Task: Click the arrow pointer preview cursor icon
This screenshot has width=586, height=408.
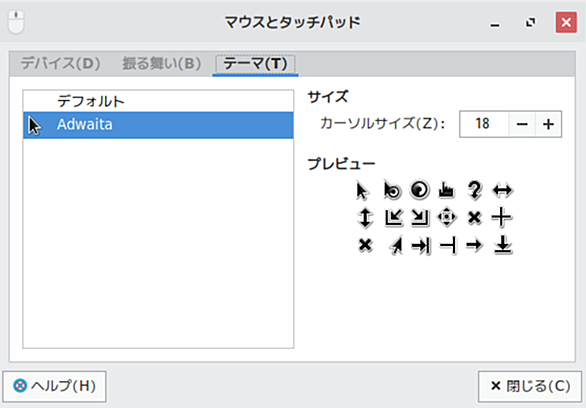Action: 363,191
